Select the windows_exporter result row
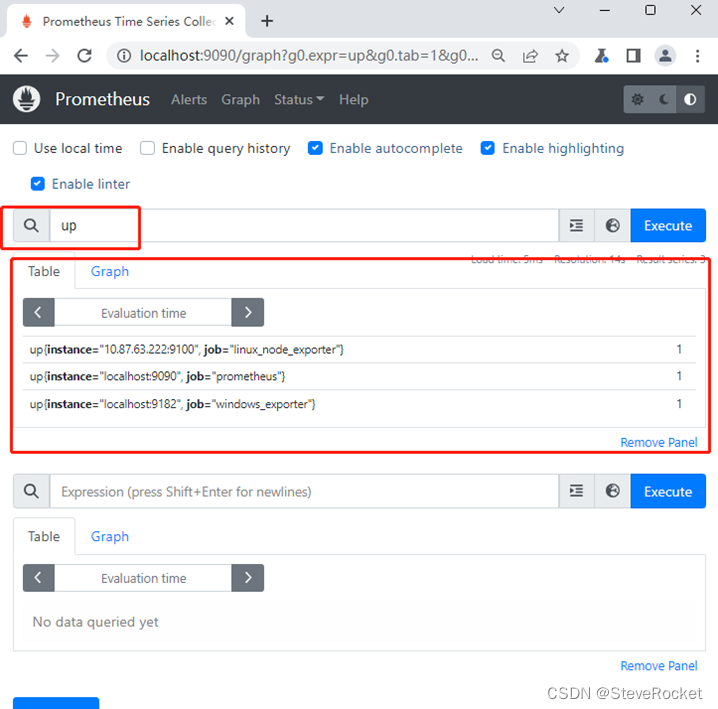718x709 pixels. point(359,404)
